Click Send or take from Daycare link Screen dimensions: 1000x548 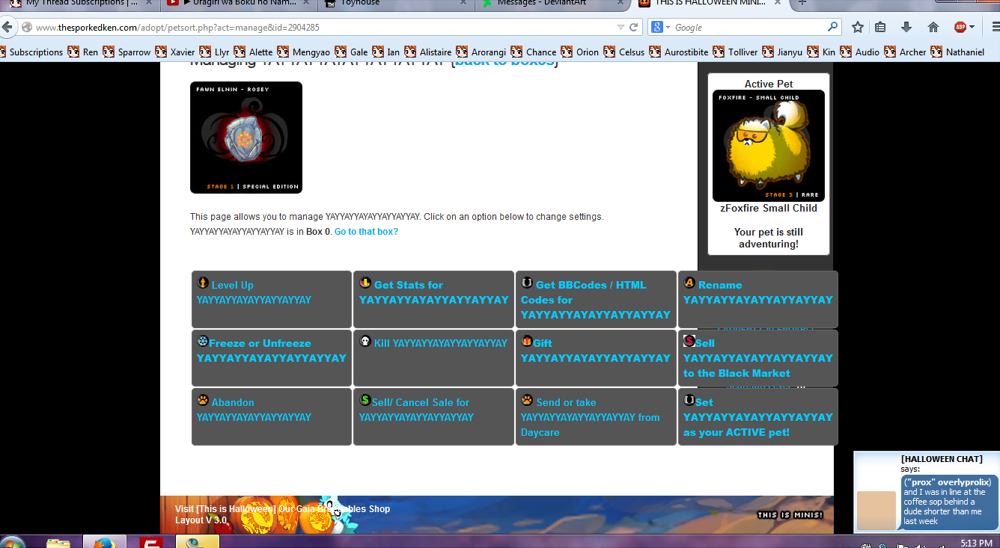click(x=591, y=417)
